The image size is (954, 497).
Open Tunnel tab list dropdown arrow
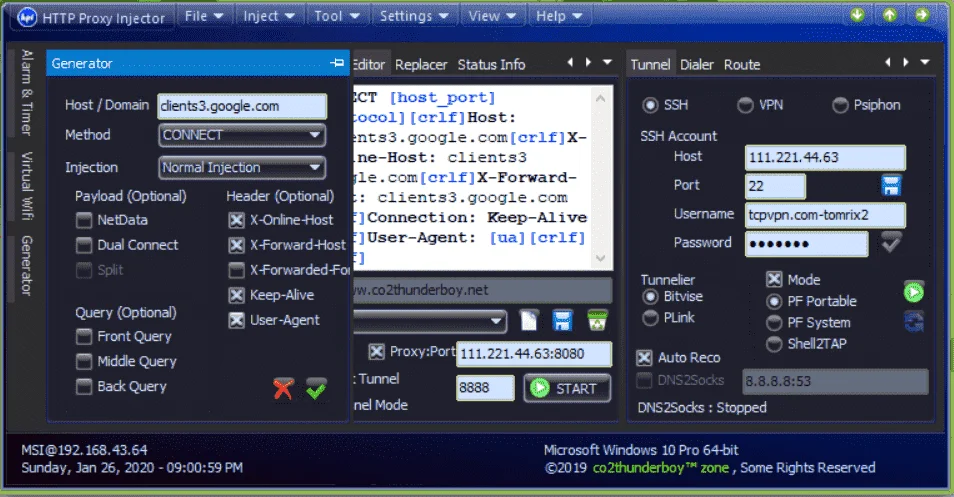[x=925, y=62]
